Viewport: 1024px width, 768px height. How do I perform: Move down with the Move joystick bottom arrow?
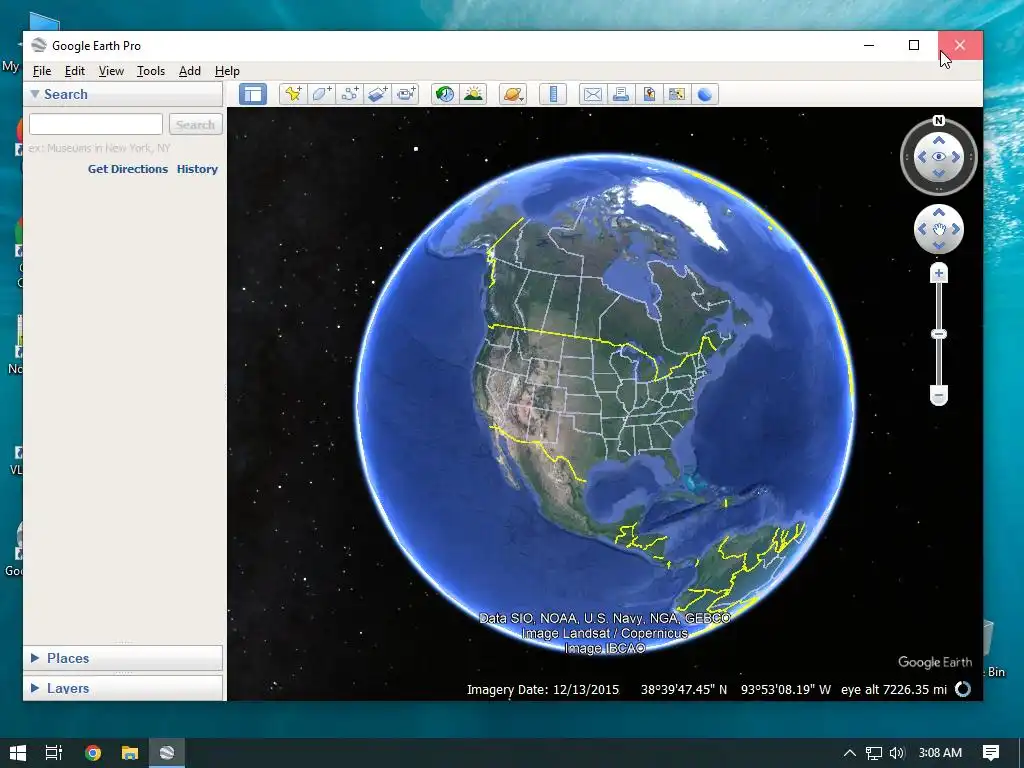(938, 246)
